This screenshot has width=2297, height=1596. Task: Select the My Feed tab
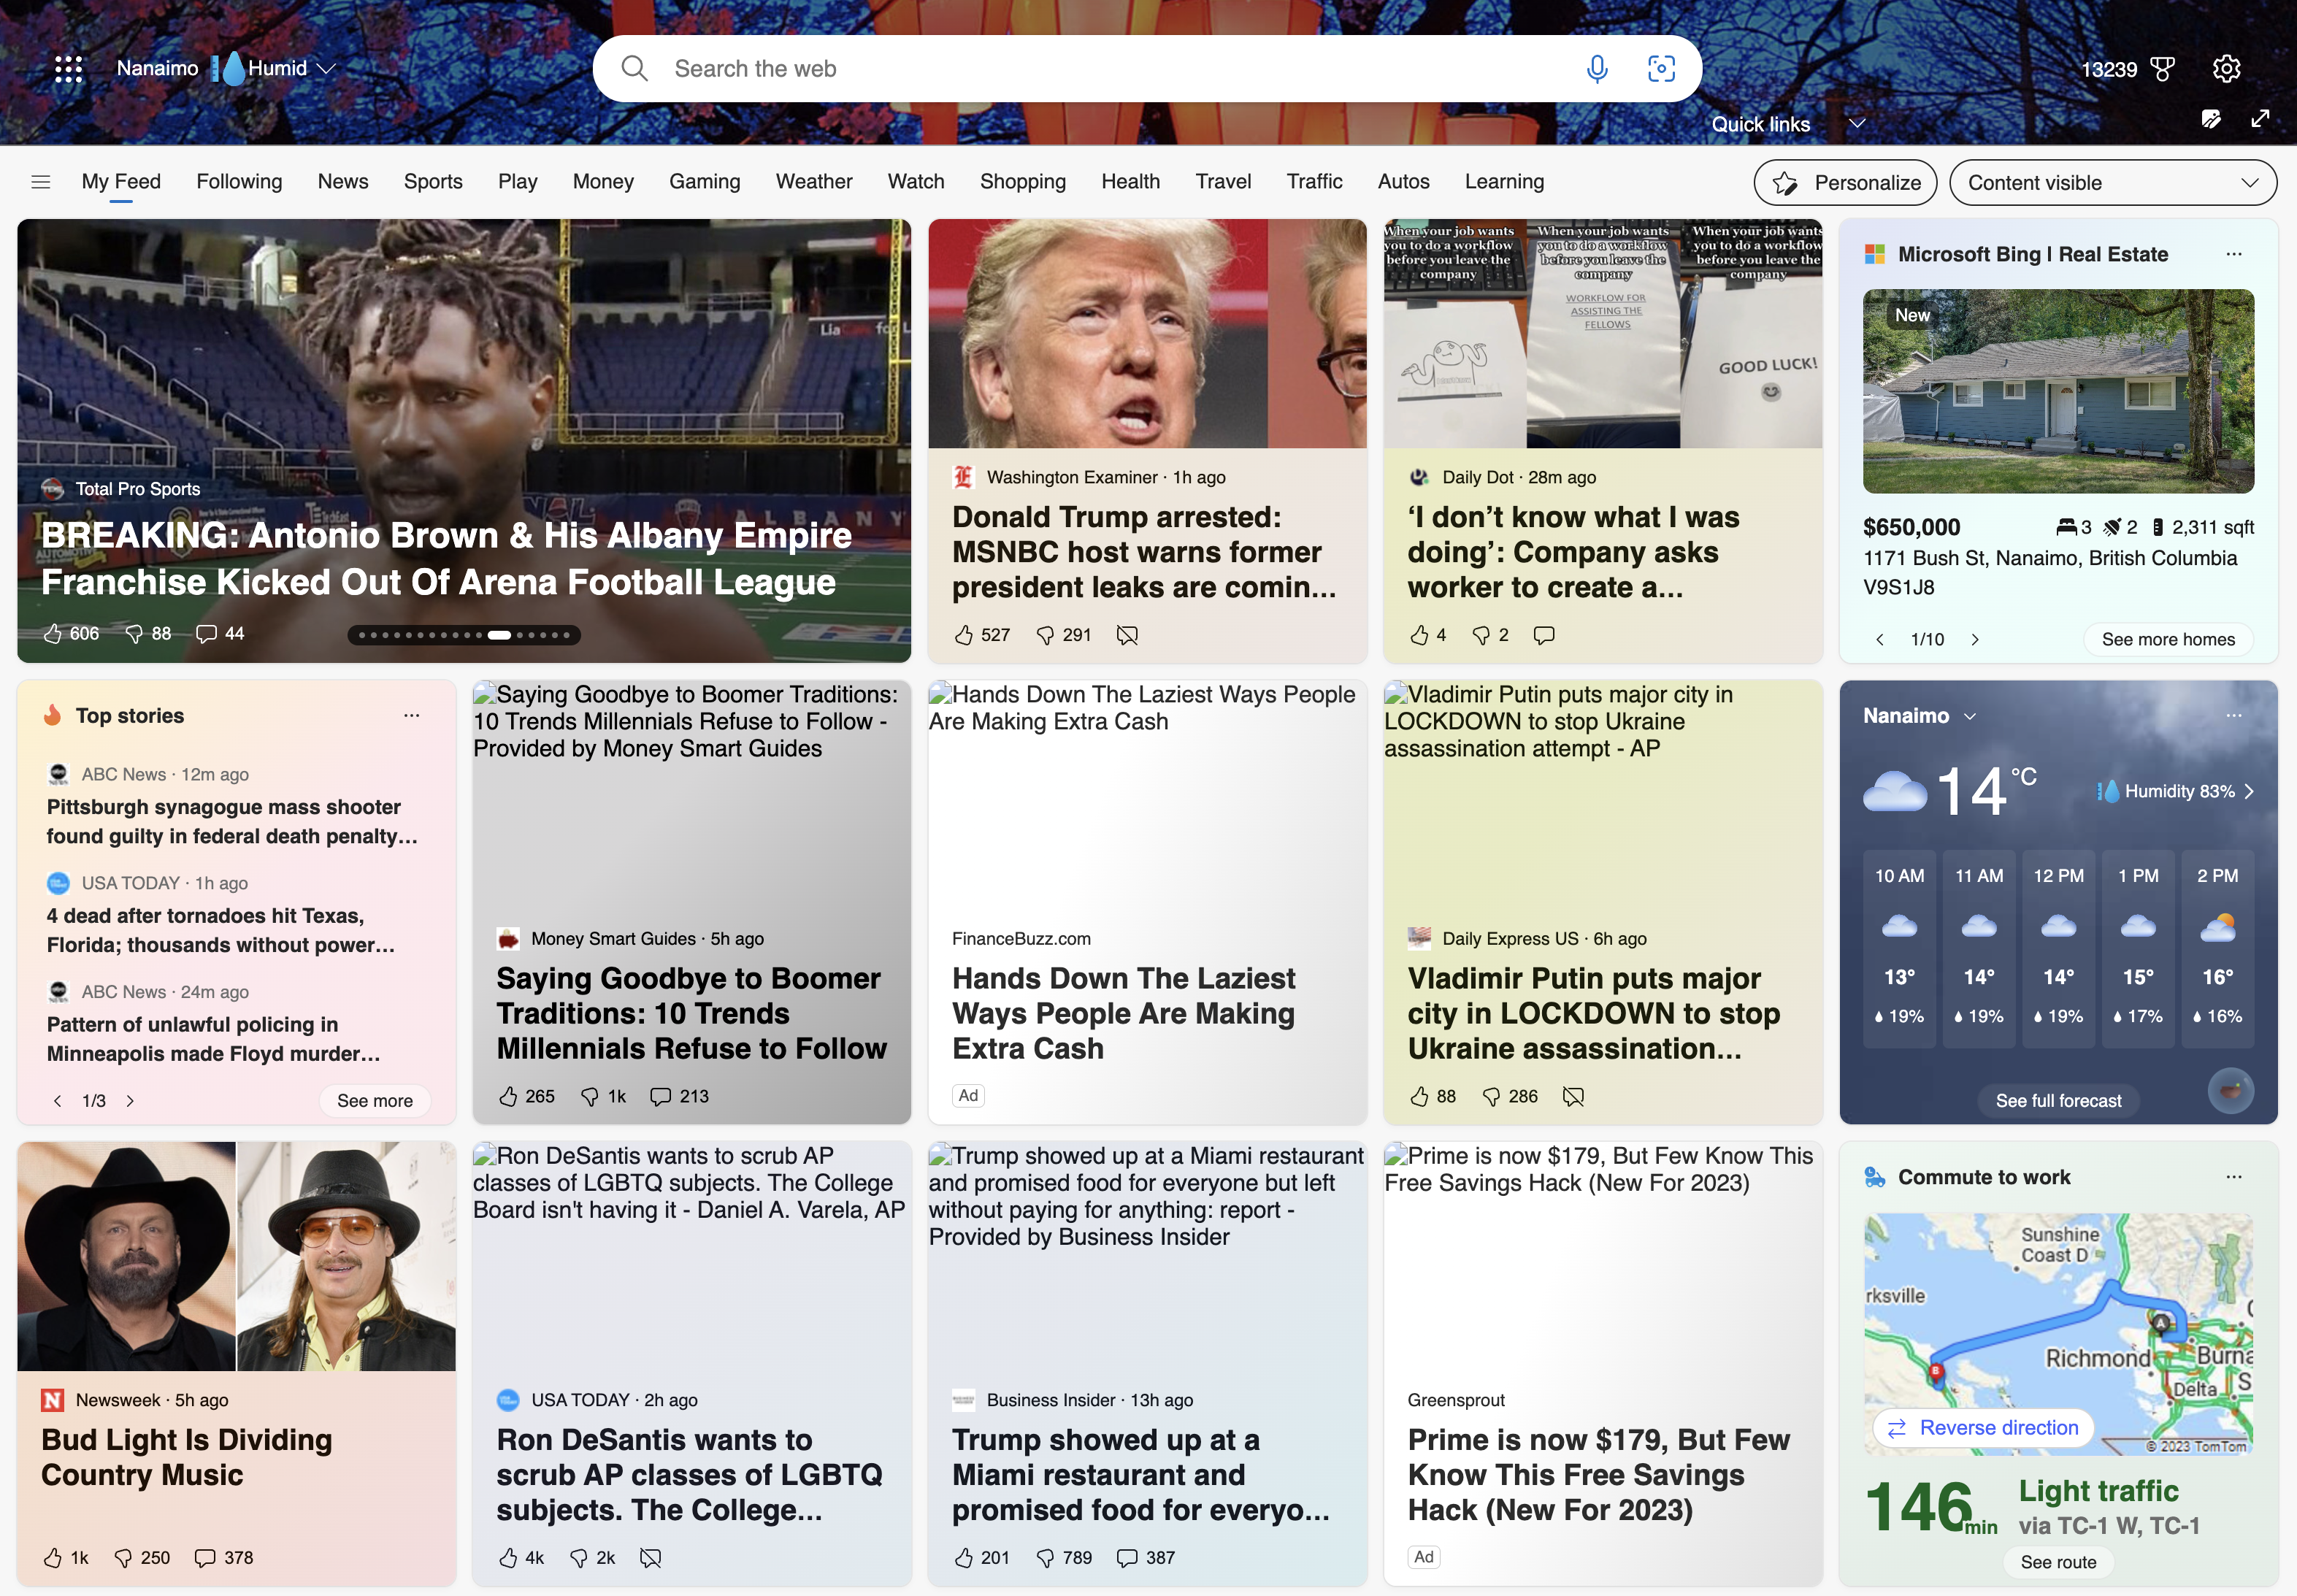pyautogui.click(x=121, y=181)
